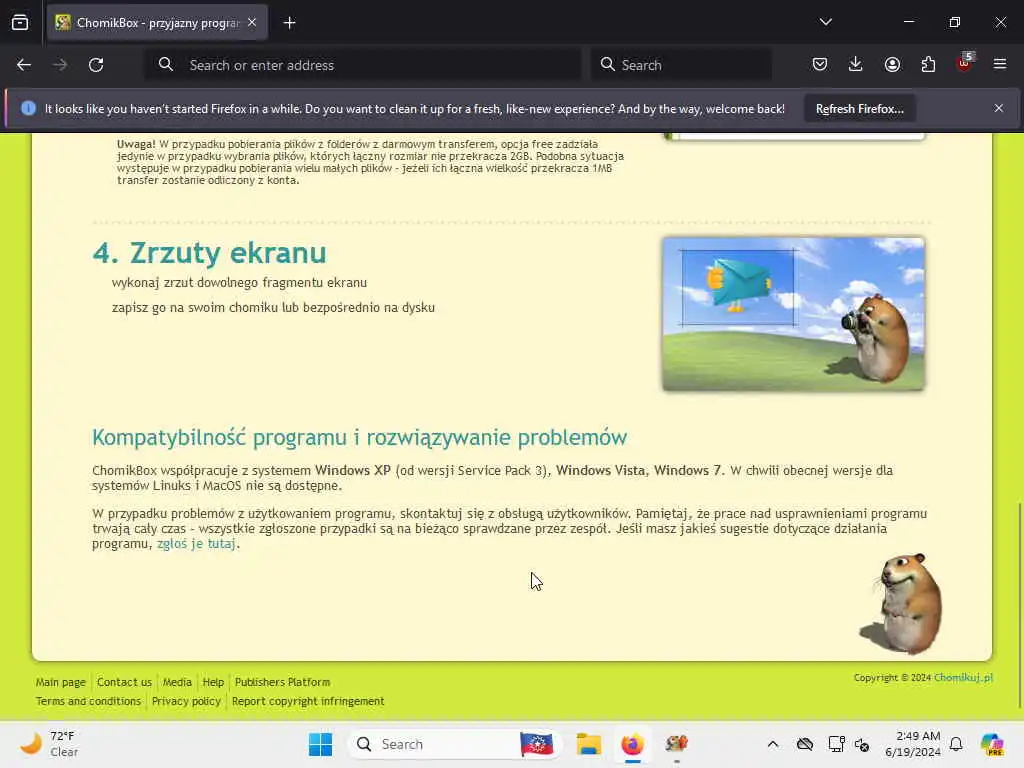Screen dimensions: 1024x768
Task: Click the muted volume tray icon
Action: click(x=862, y=744)
